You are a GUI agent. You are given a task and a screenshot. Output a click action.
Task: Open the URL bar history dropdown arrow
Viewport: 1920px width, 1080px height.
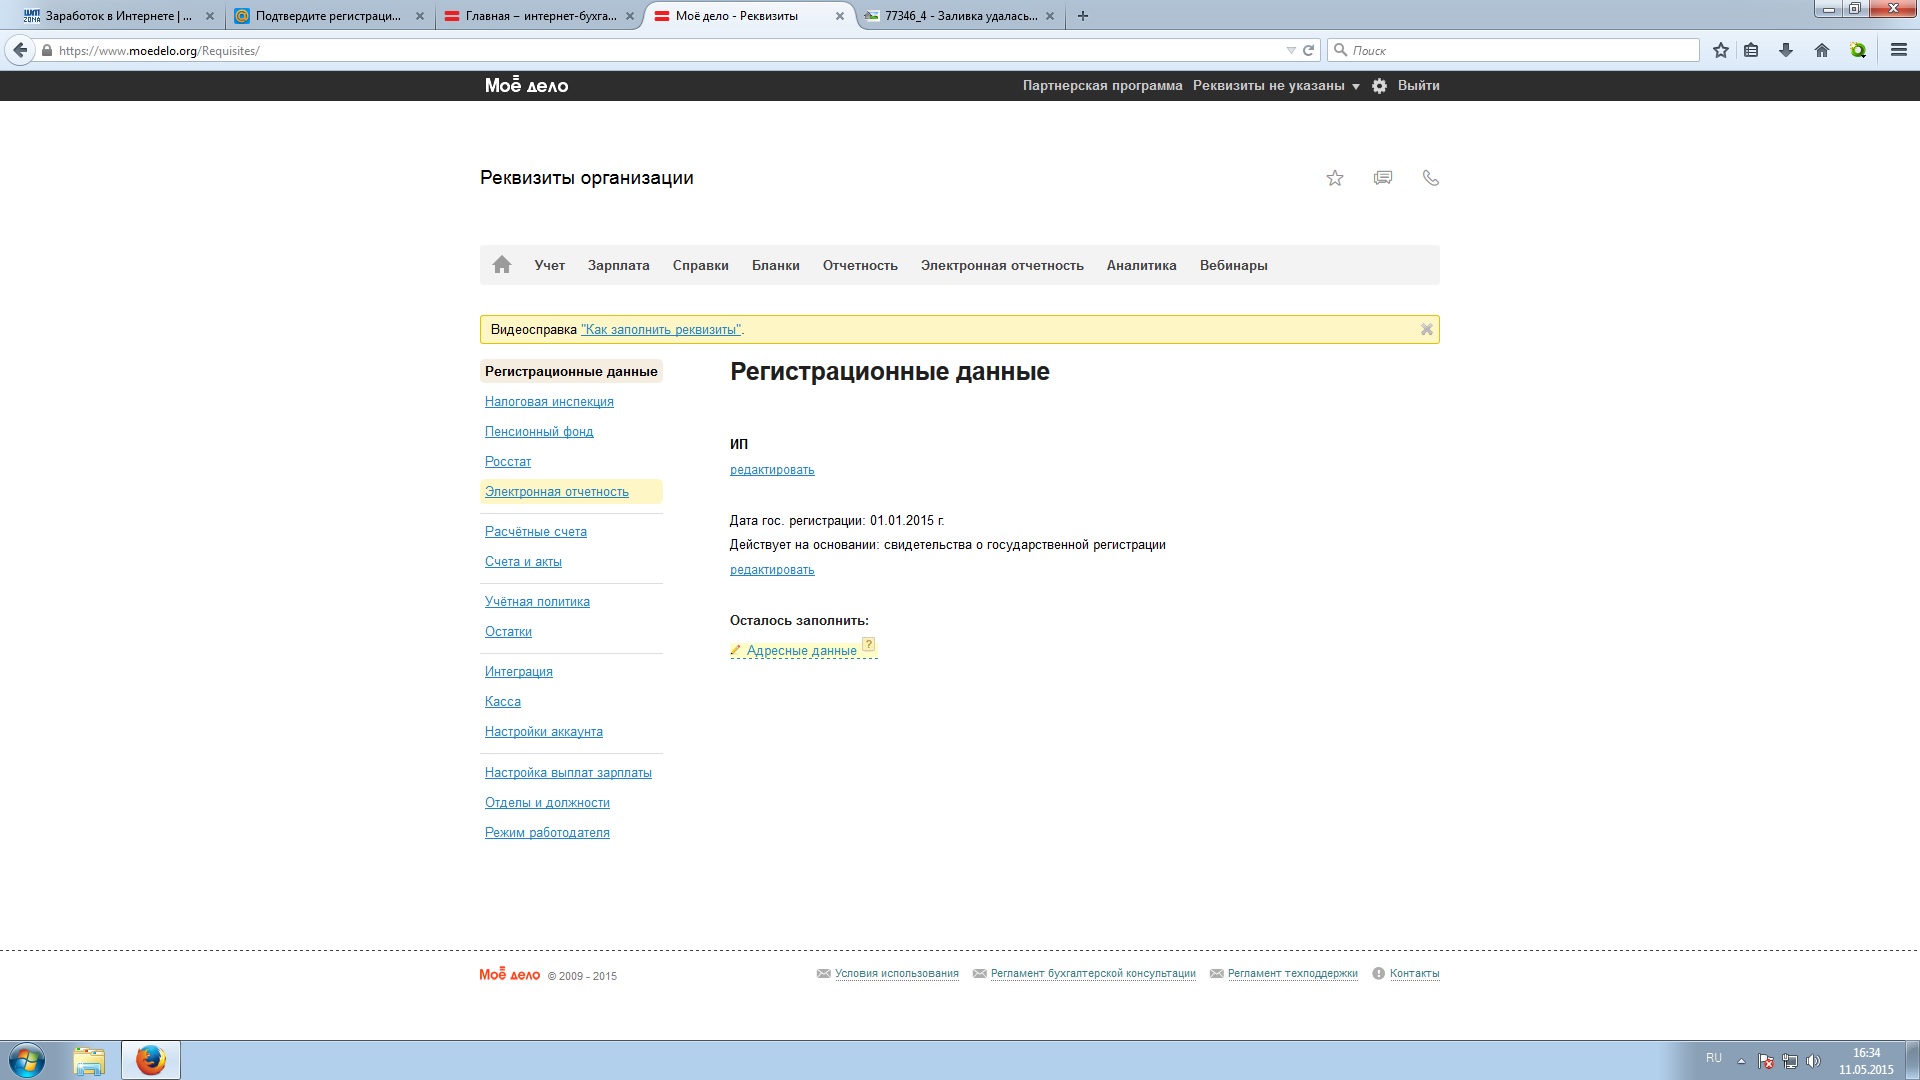coord(1290,50)
